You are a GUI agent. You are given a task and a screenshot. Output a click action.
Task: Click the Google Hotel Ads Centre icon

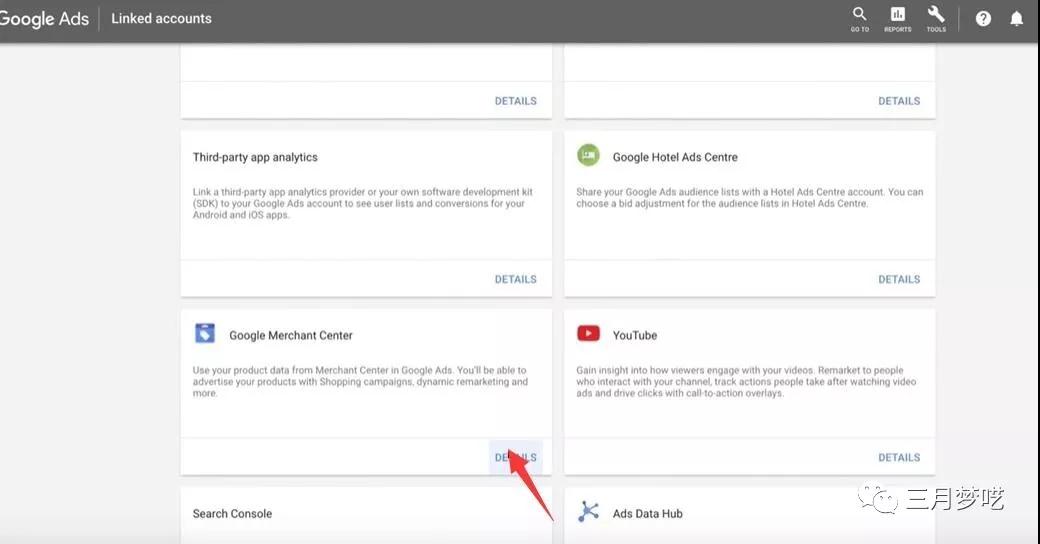[588, 155]
